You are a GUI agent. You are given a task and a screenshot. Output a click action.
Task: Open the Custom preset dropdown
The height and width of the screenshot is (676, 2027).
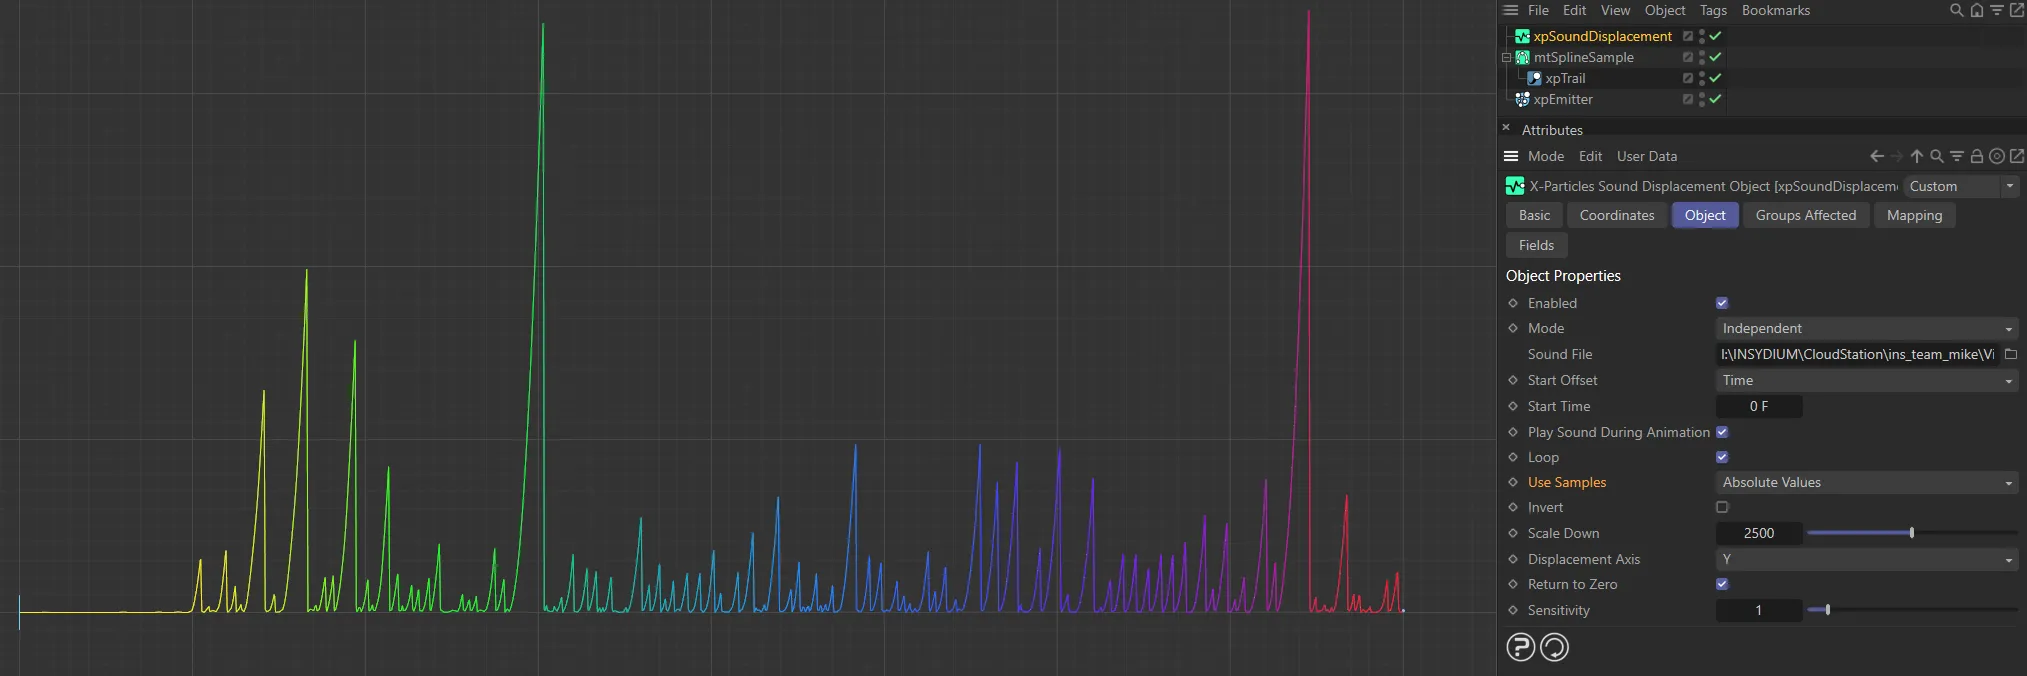(x=1961, y=186)
